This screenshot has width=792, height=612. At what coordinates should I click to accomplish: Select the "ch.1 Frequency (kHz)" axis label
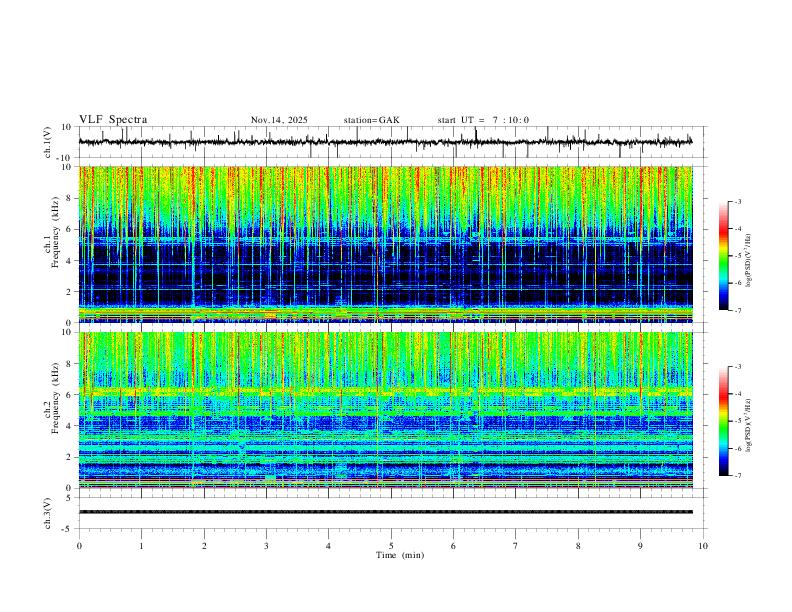[52, 232]
